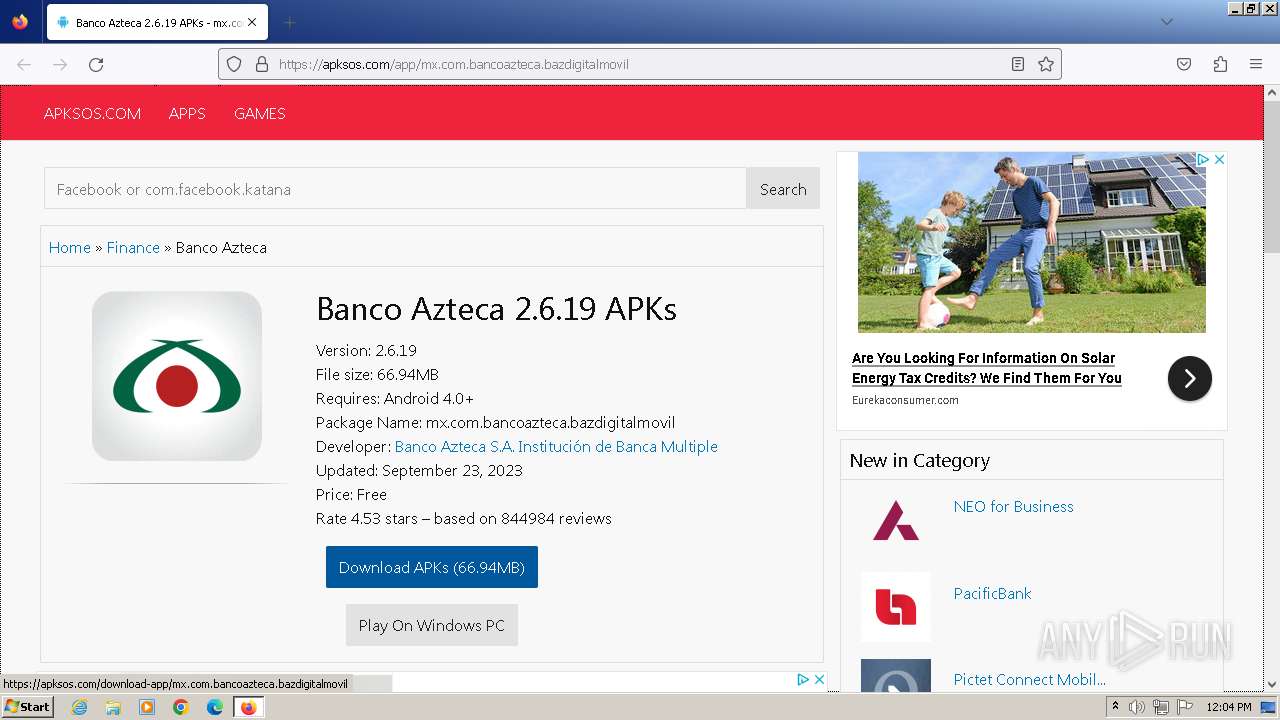
Task: Open the GAMES menu item
Action: tap(260, 113)
